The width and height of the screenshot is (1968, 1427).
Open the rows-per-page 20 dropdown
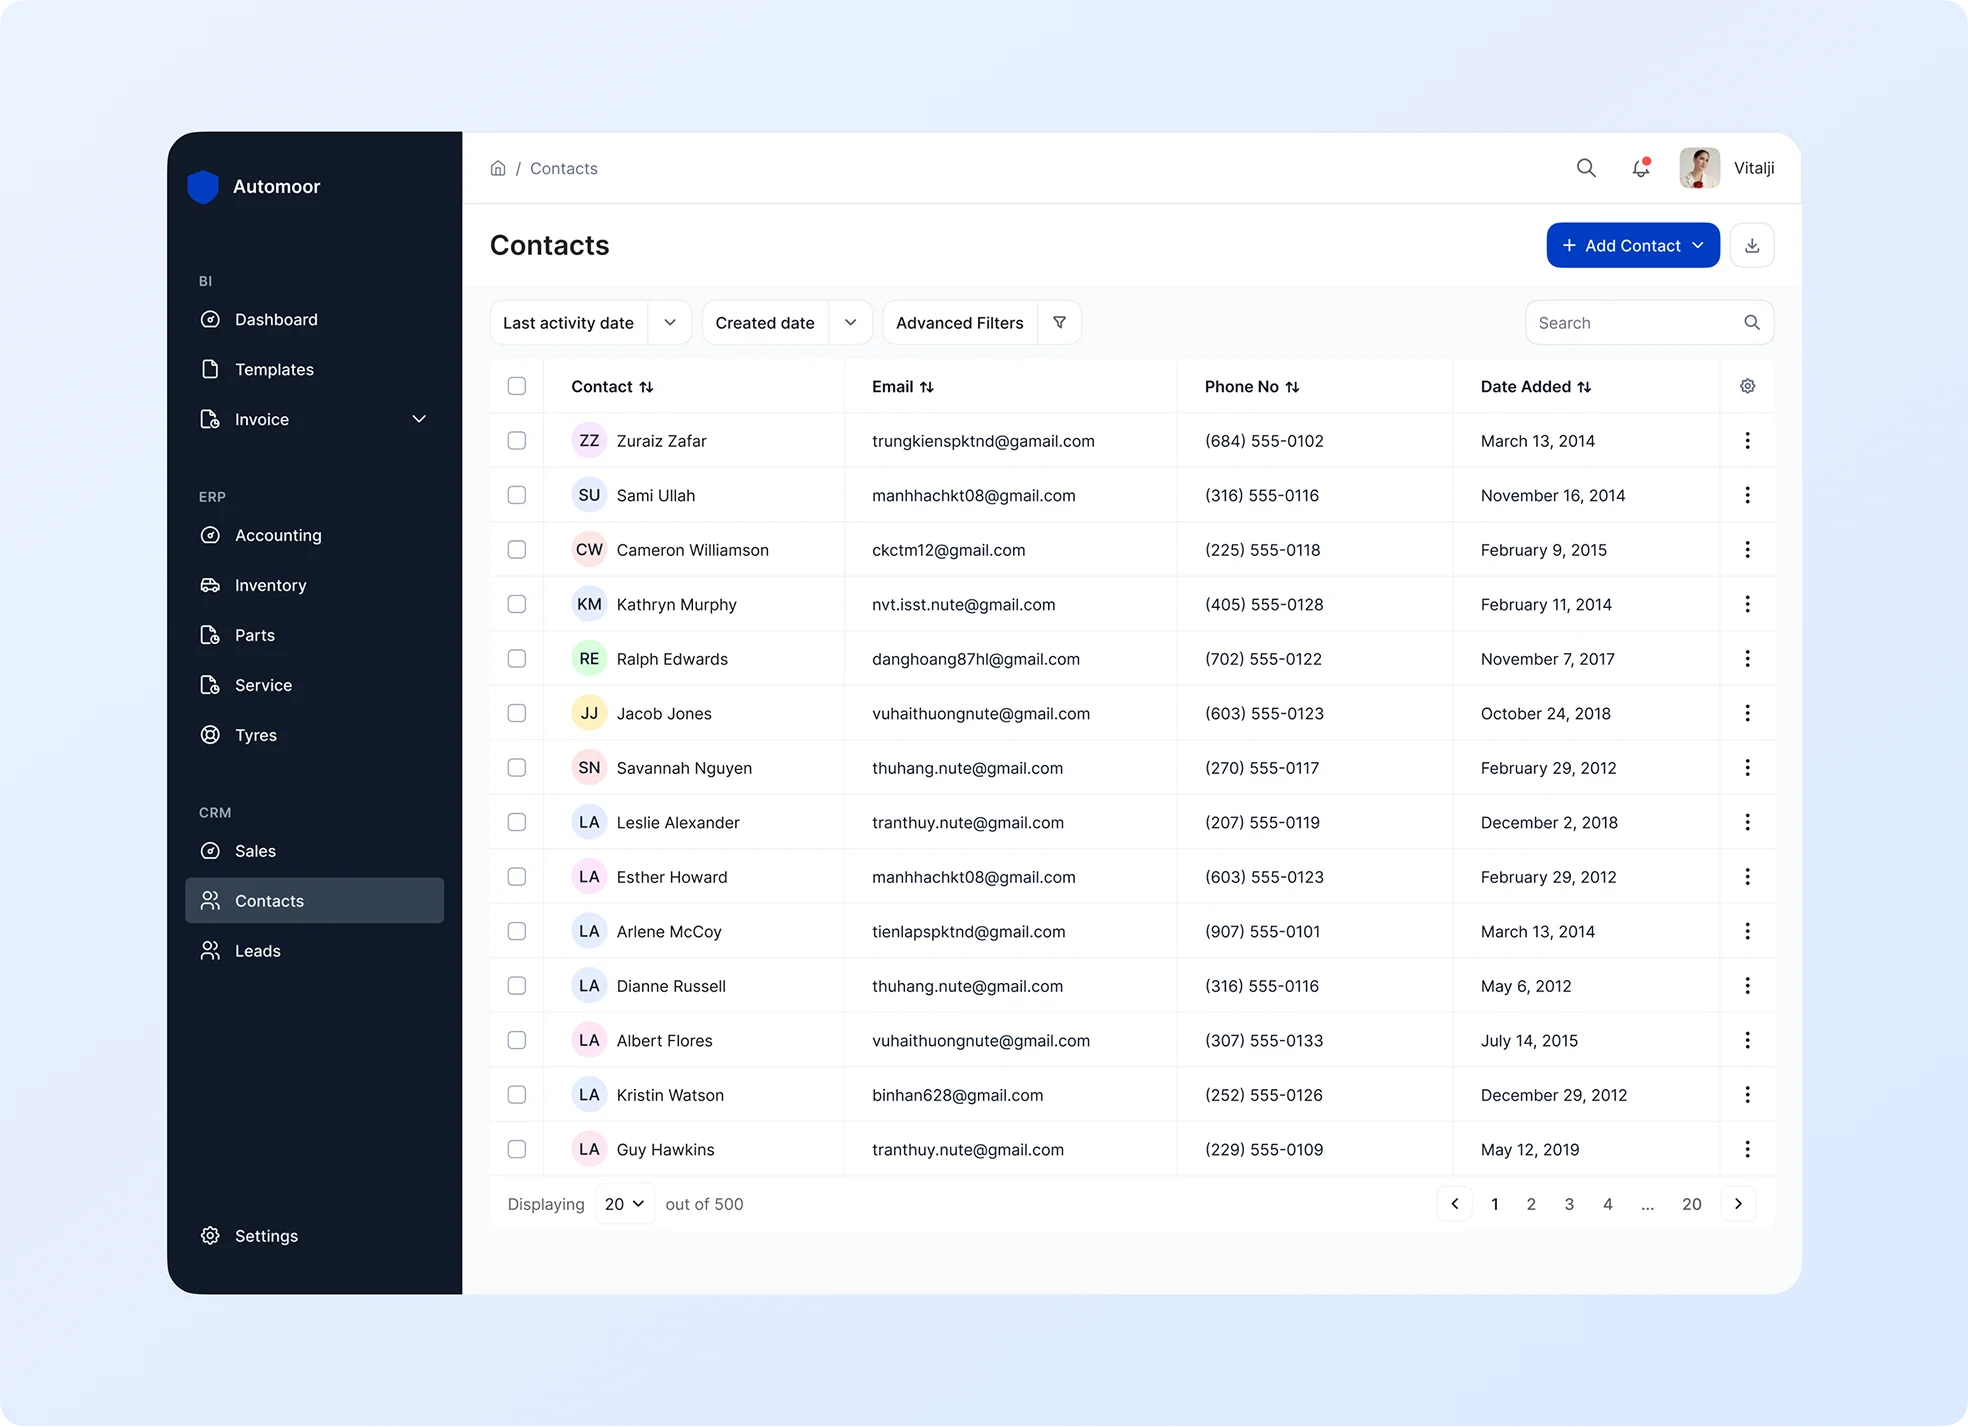point(625,1204)
